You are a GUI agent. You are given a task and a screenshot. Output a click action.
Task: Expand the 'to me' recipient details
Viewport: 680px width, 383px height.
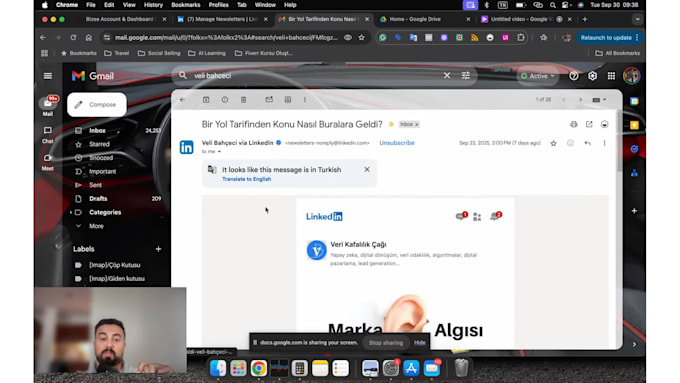pyautogui.click(x=219, y=152)
